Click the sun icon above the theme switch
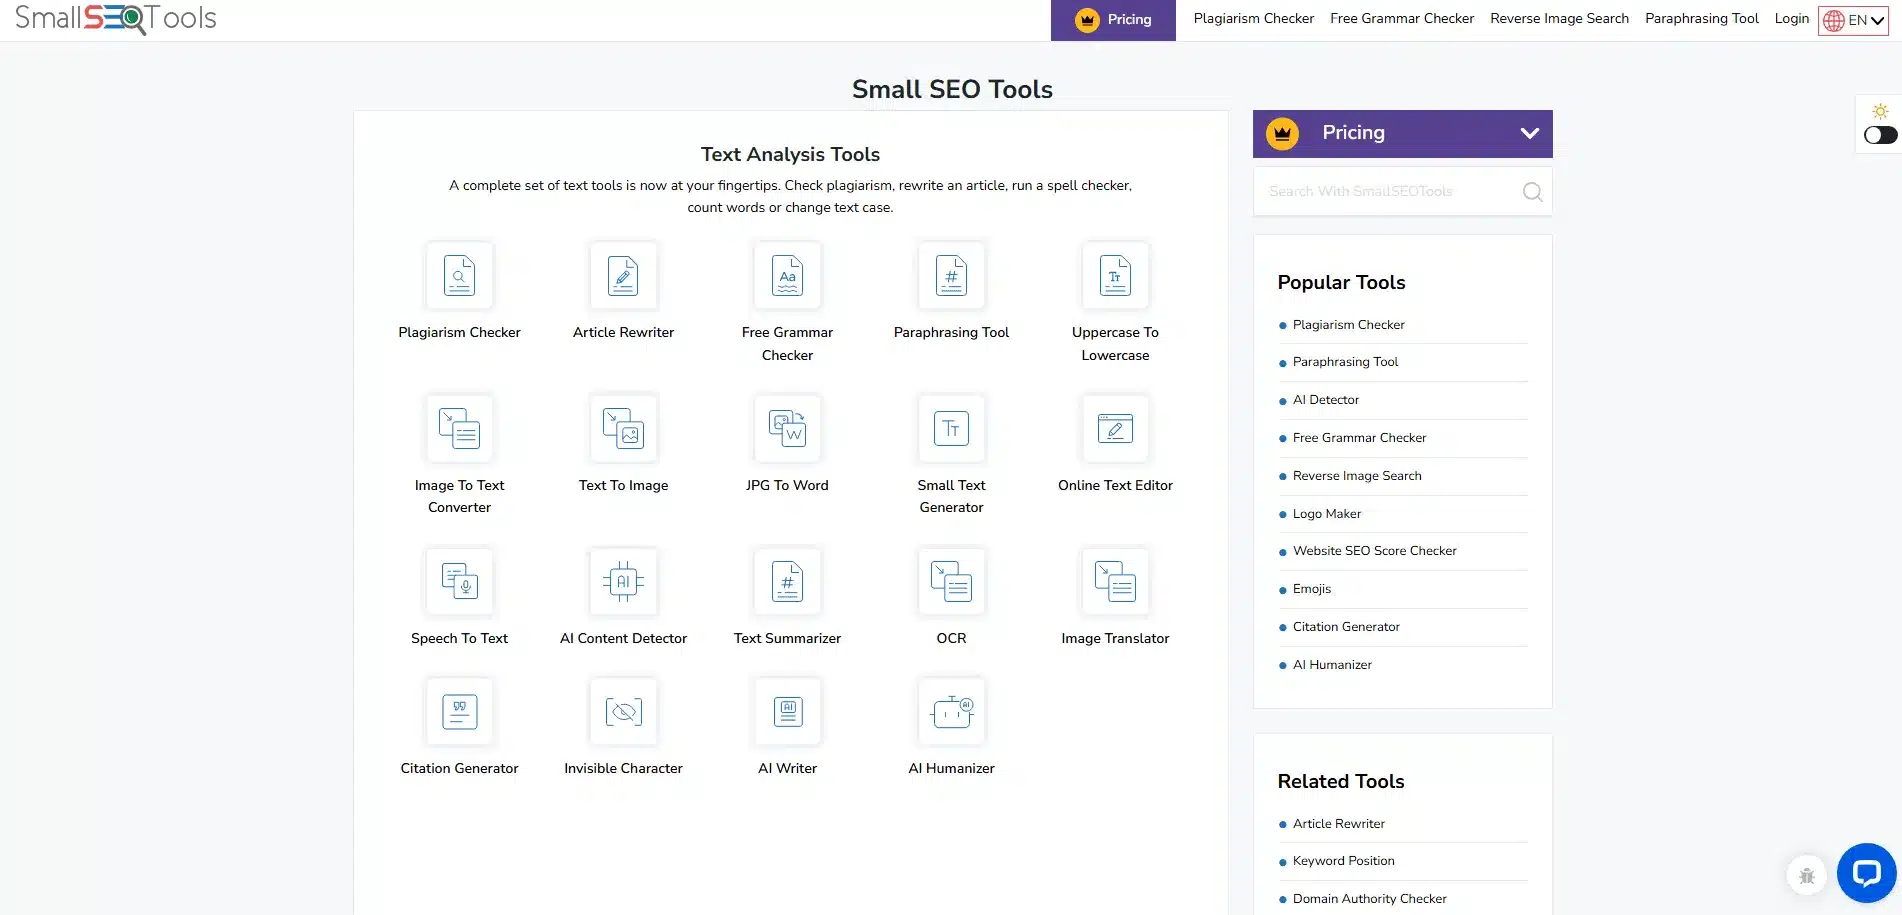 pos(1880,111)
